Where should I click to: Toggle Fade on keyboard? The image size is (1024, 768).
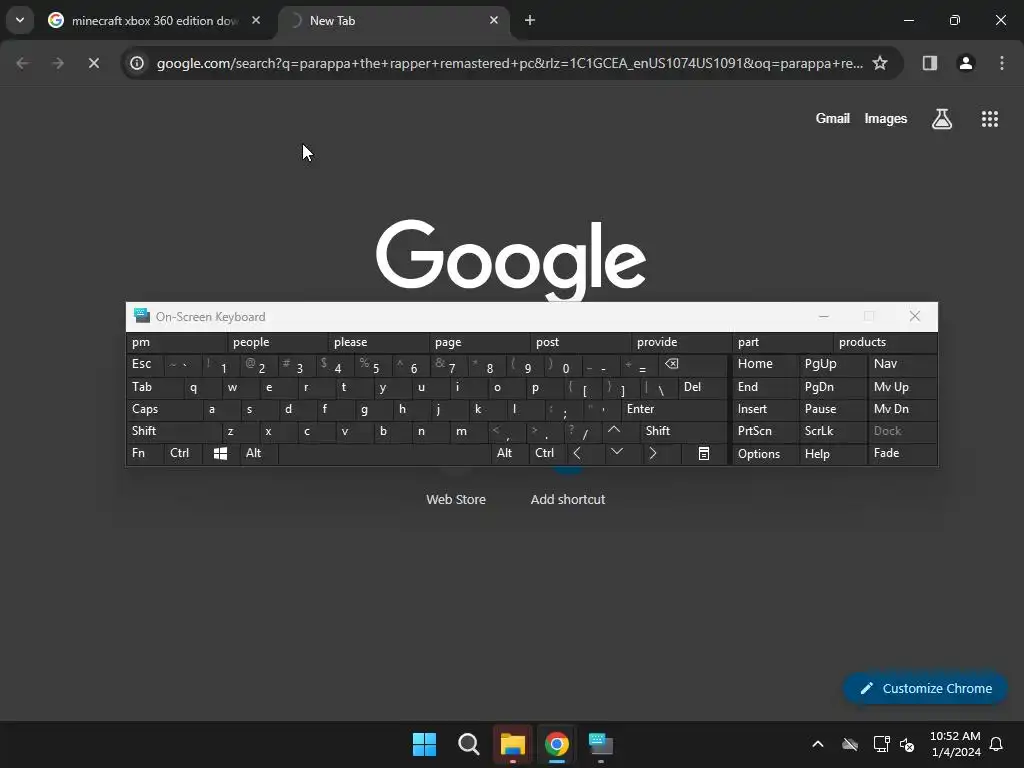pos(902,453)
